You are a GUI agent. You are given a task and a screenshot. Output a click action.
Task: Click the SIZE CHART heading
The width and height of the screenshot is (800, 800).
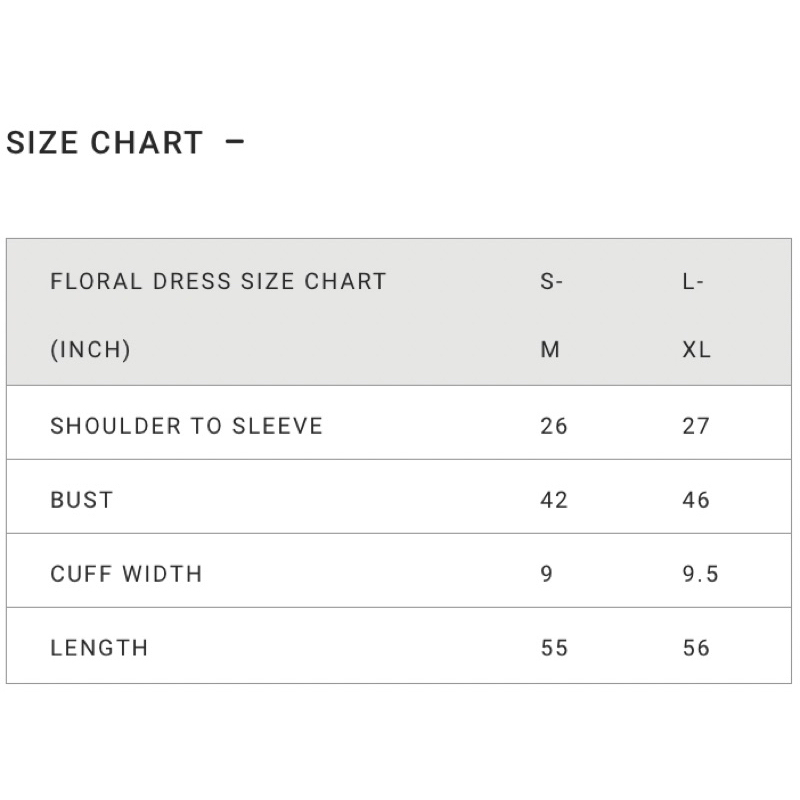[x=104, y=143]
